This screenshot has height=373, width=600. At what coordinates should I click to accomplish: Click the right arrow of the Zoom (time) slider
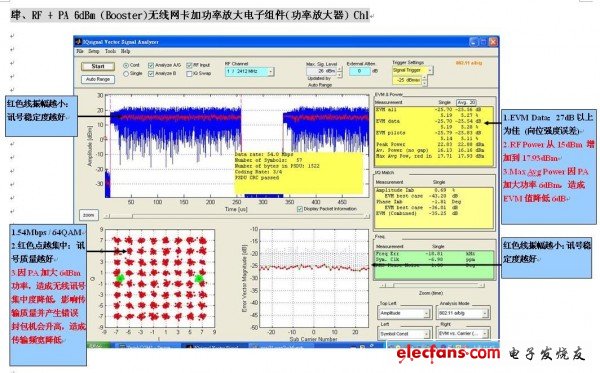click(481, 285)
